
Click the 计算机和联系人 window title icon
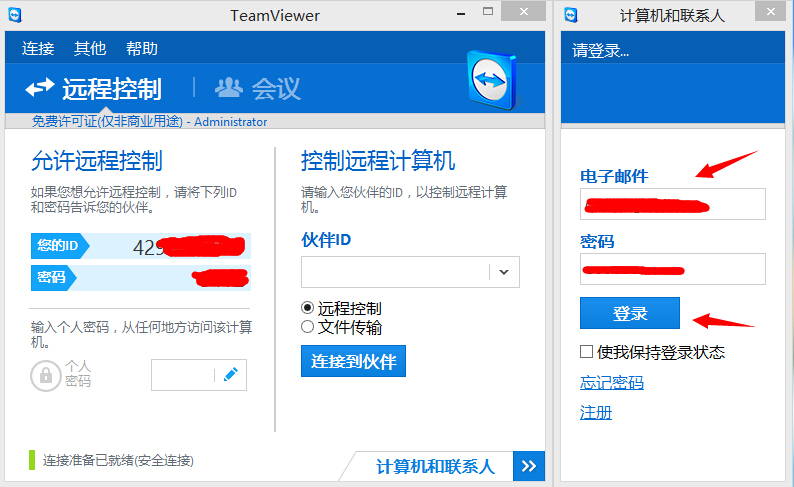point(571,15)
